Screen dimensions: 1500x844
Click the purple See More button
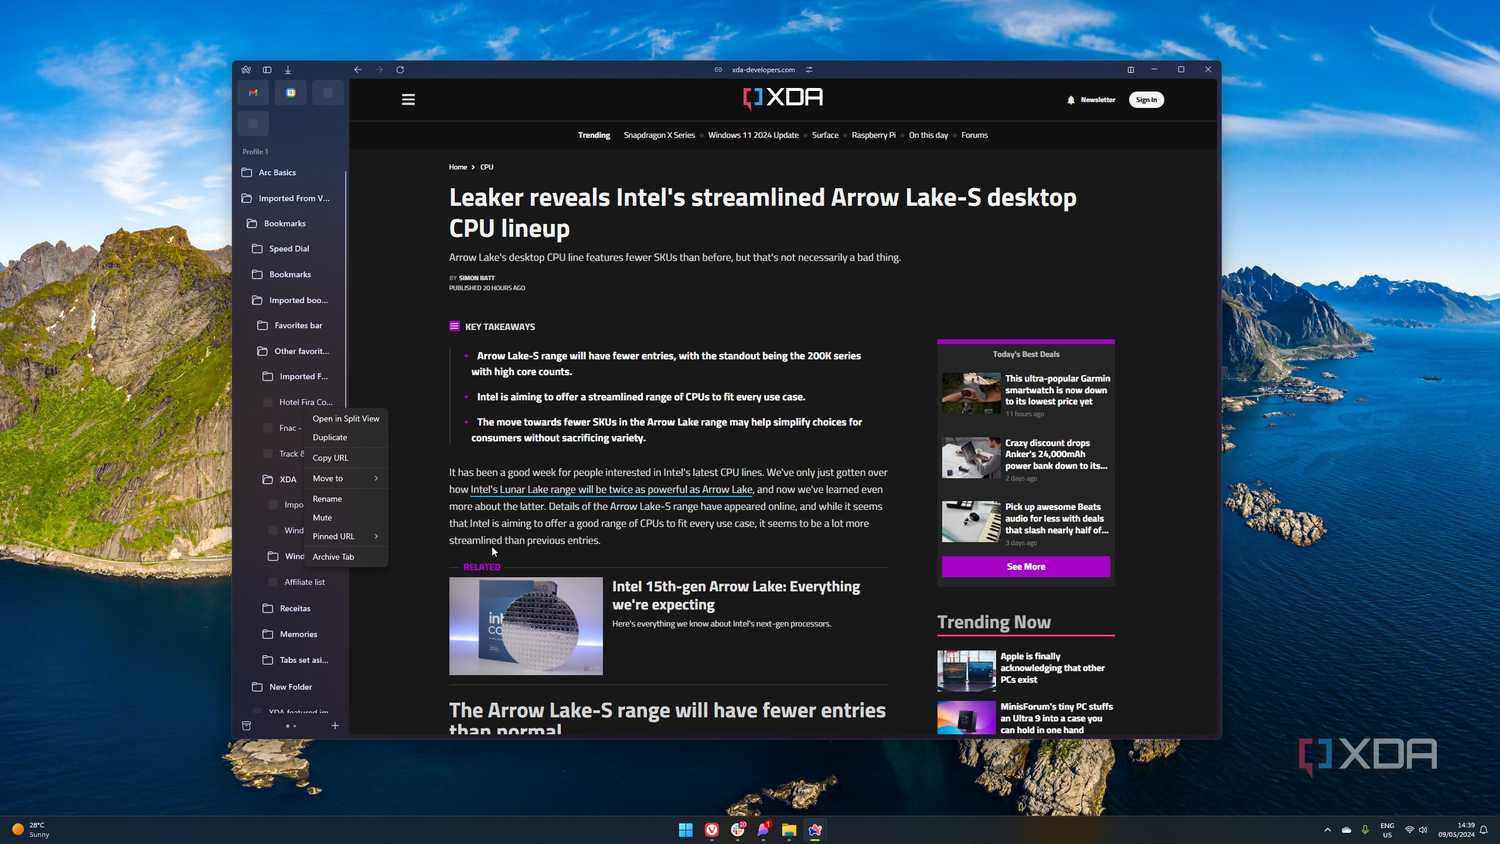1026,567
